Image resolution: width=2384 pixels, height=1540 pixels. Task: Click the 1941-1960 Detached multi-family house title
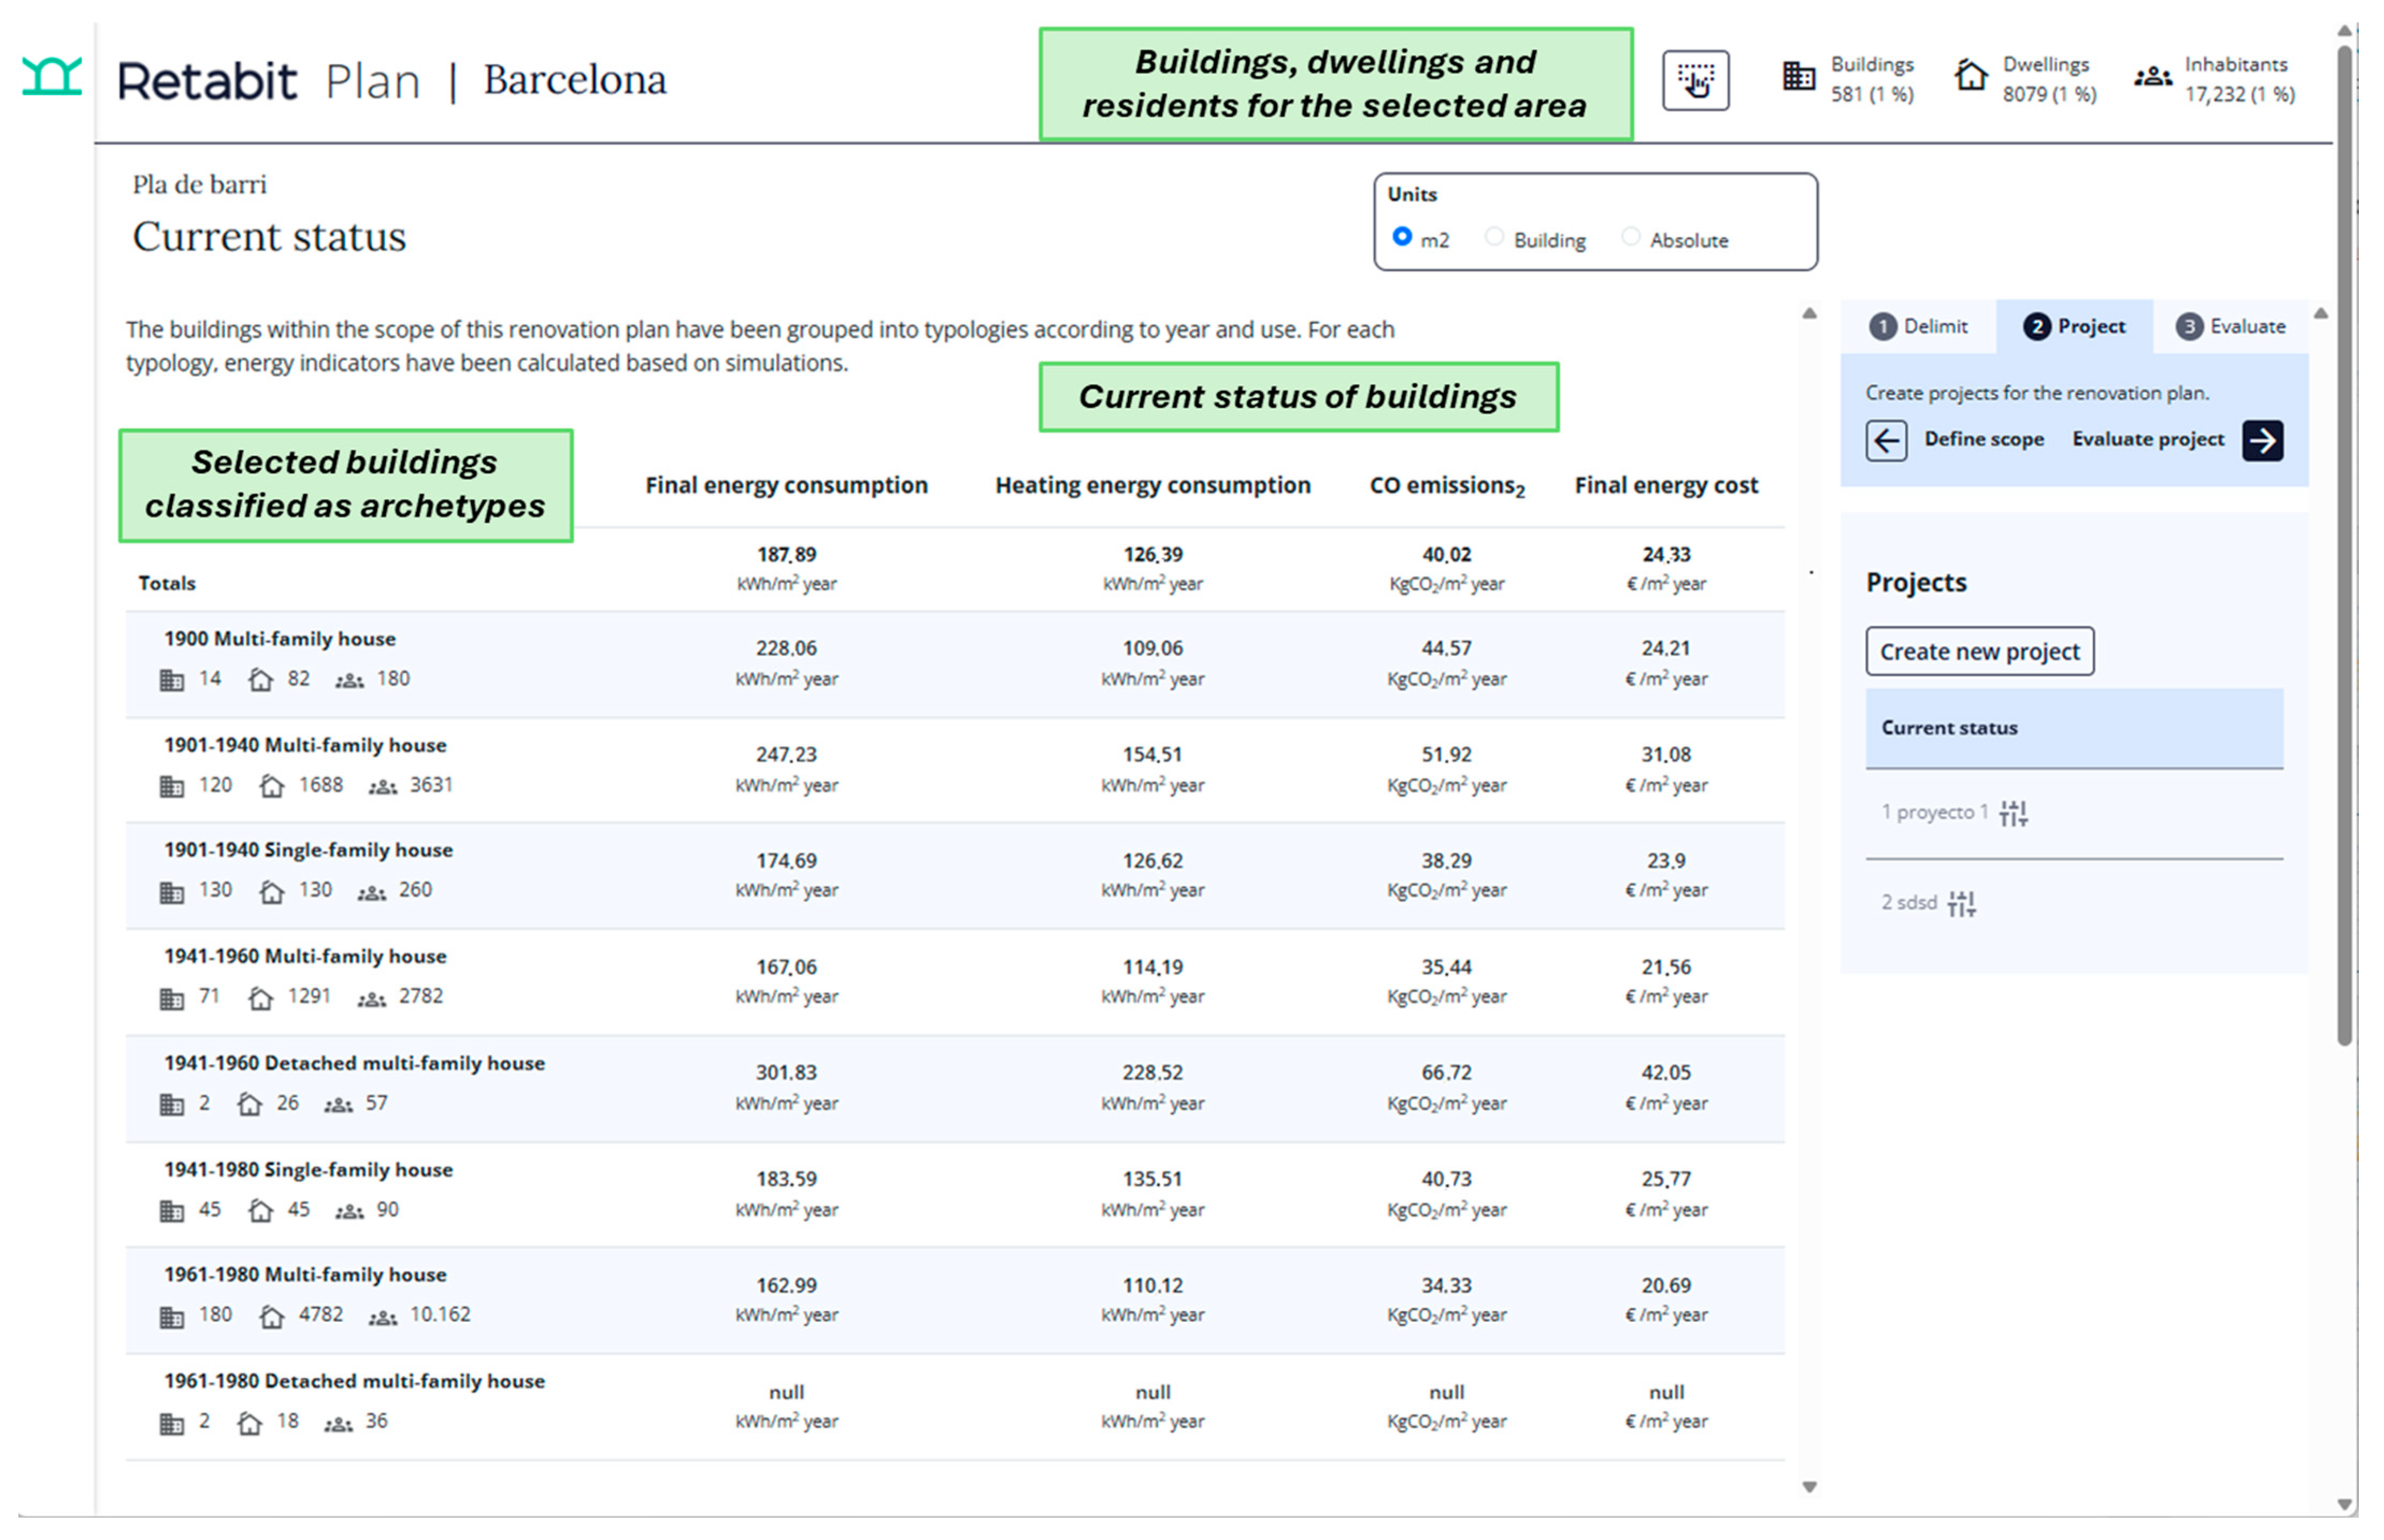(x=354, y=1063)
